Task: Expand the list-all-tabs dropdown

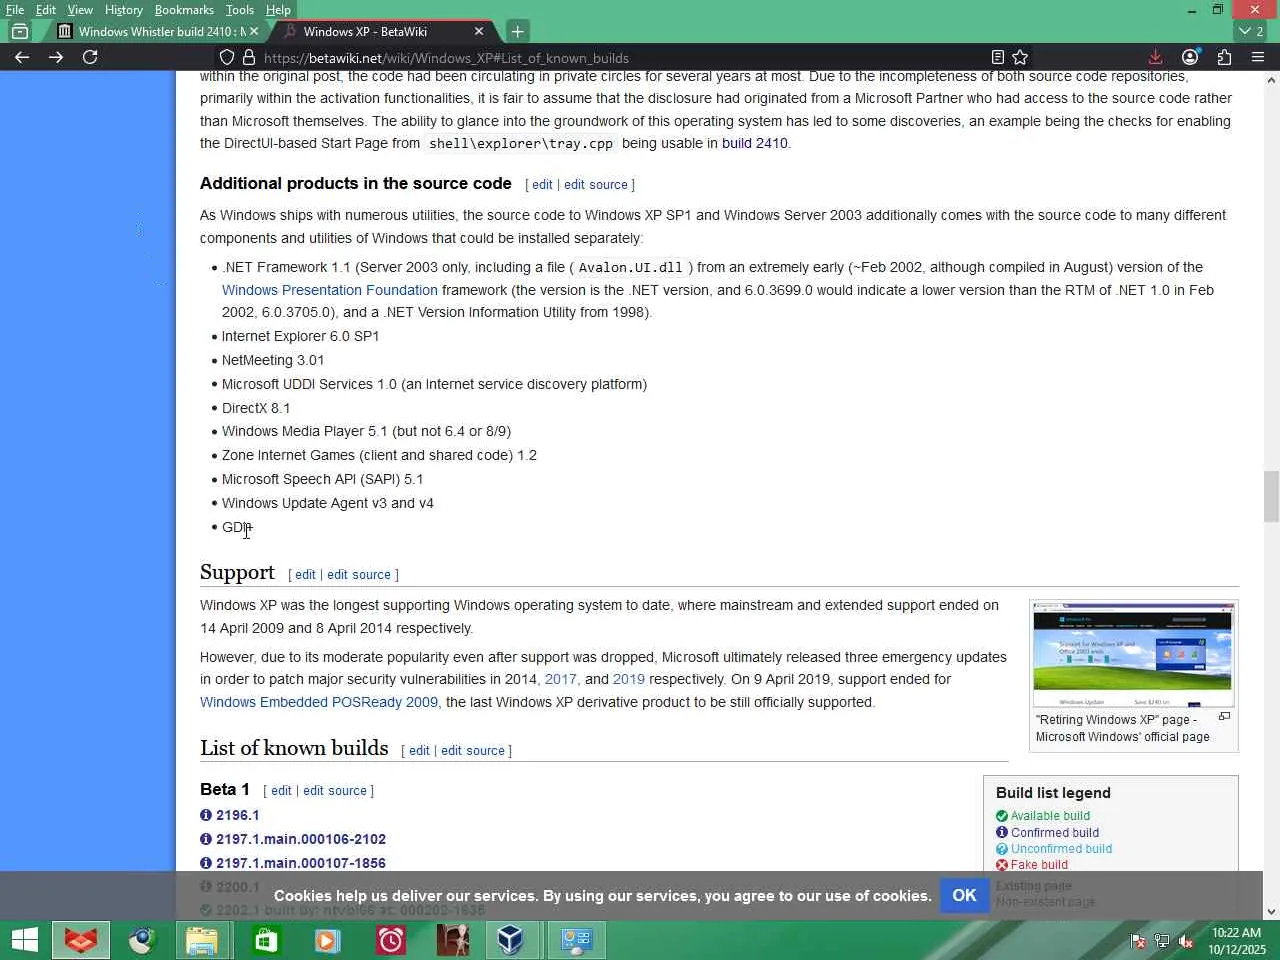Action: point(1251,31)
